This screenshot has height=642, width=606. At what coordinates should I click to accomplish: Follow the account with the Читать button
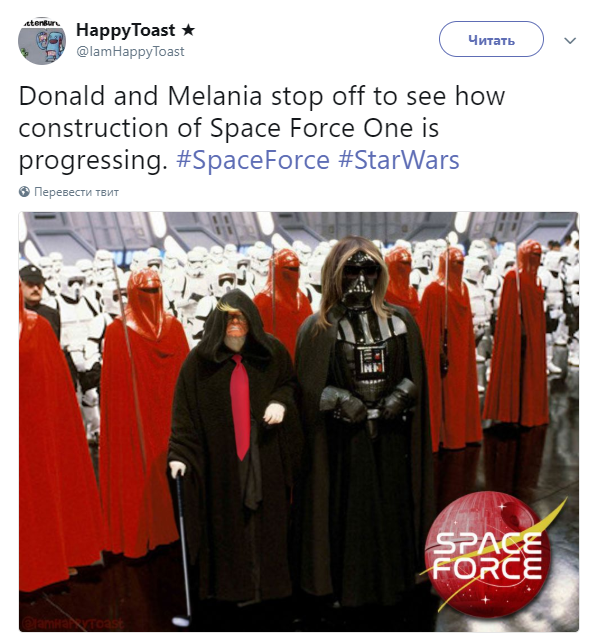[x=491, y=39]
